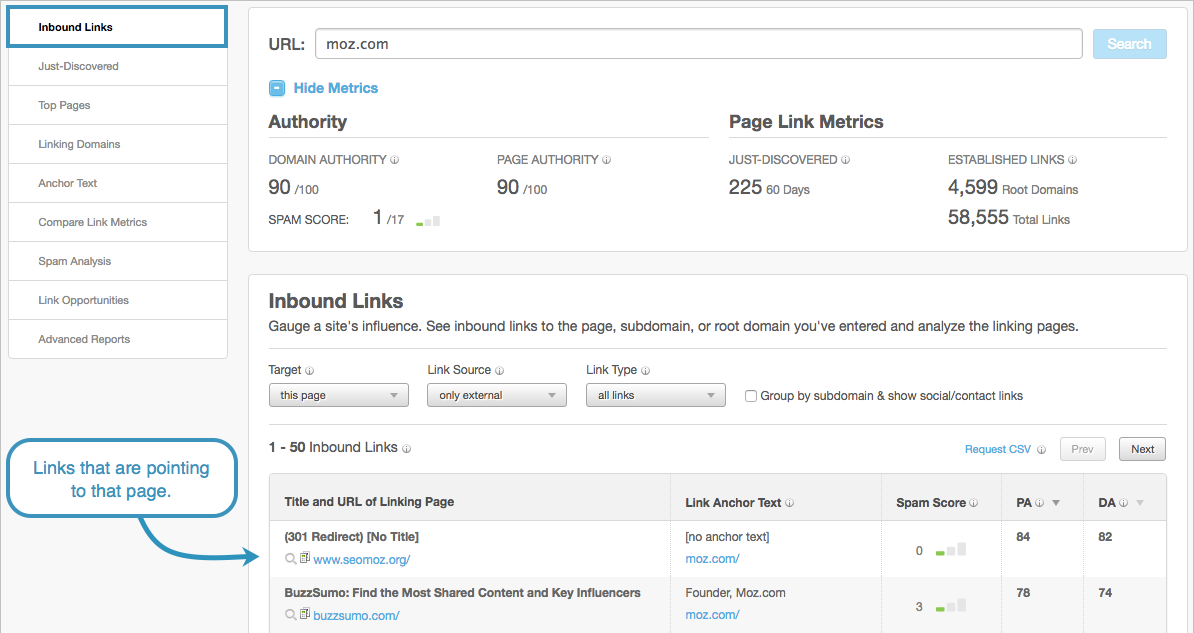Click the '58,555' Total Links value
1194x633 pixels.
pos(978,218)
